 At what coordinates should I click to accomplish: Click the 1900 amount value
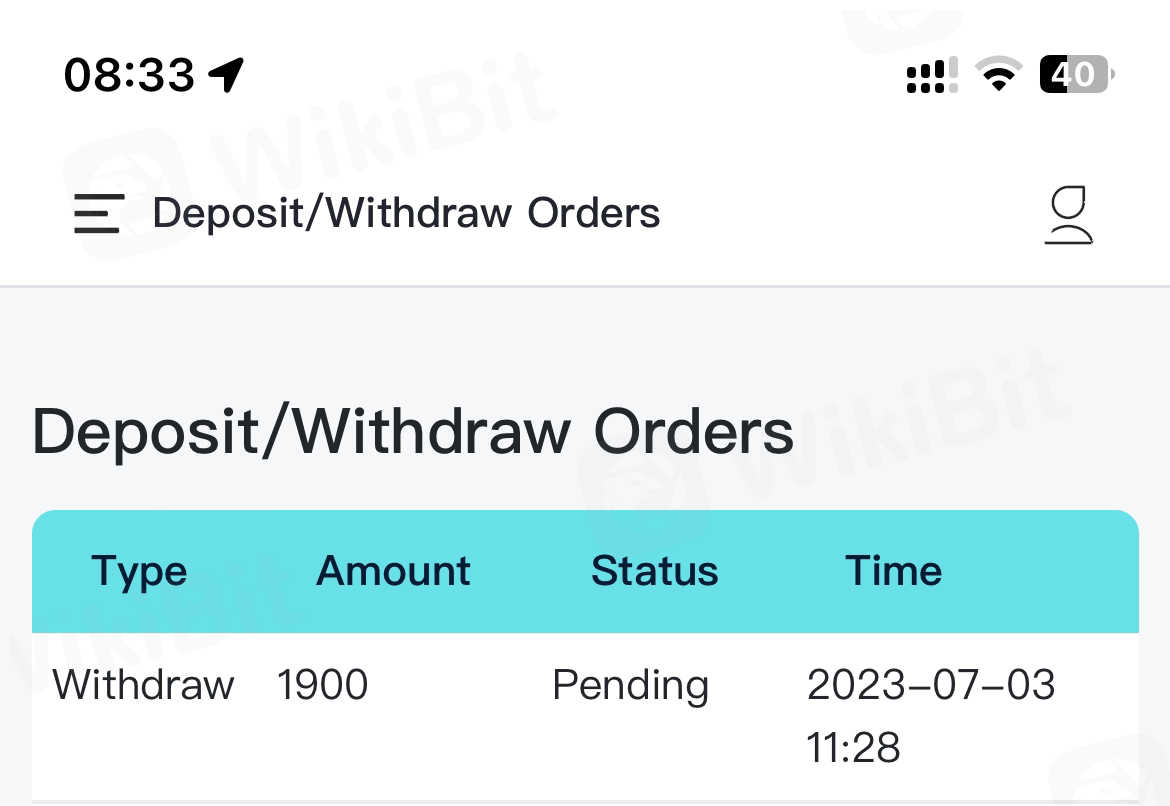coord(322,686)
